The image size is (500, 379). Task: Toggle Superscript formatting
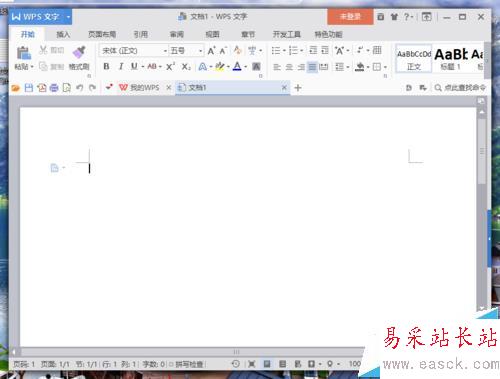(170, 66)
